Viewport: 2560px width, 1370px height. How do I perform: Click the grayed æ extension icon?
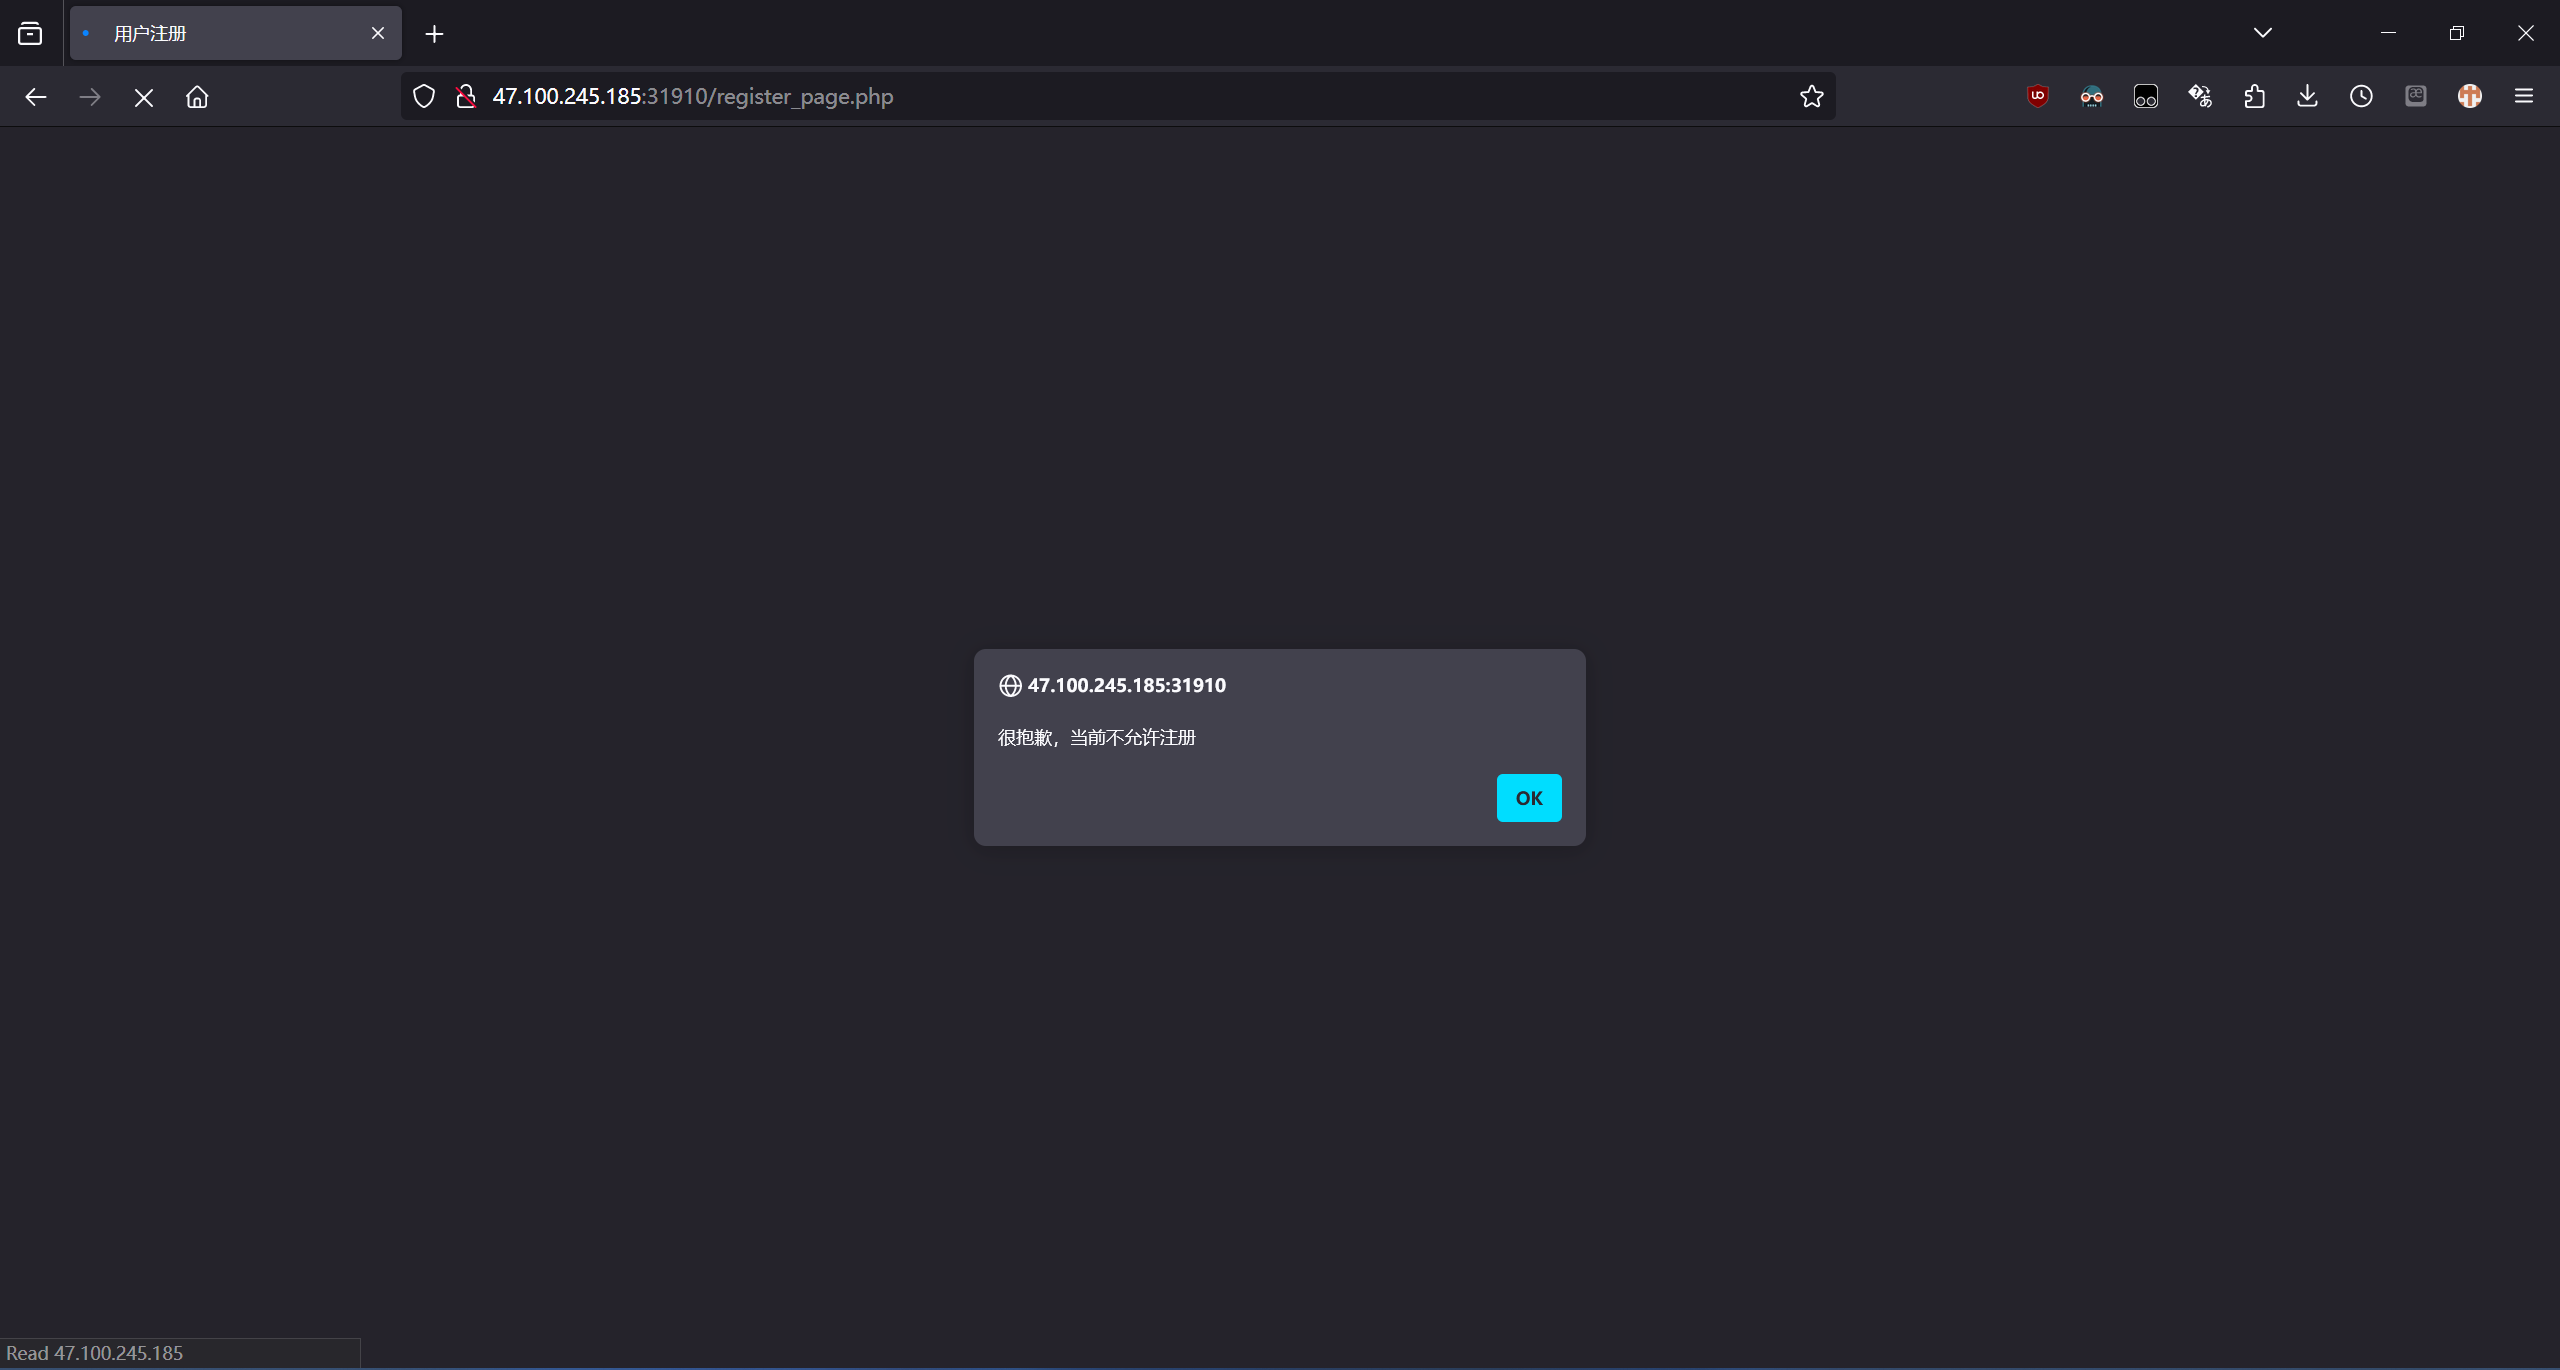[2415, 96]
